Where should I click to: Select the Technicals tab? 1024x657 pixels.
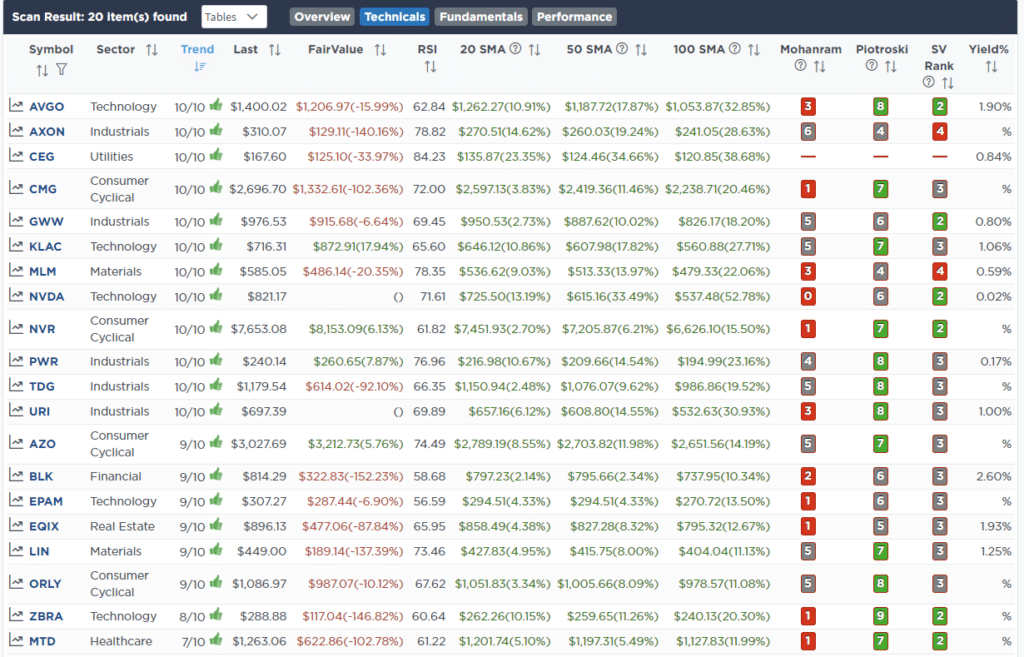[394, 17]
